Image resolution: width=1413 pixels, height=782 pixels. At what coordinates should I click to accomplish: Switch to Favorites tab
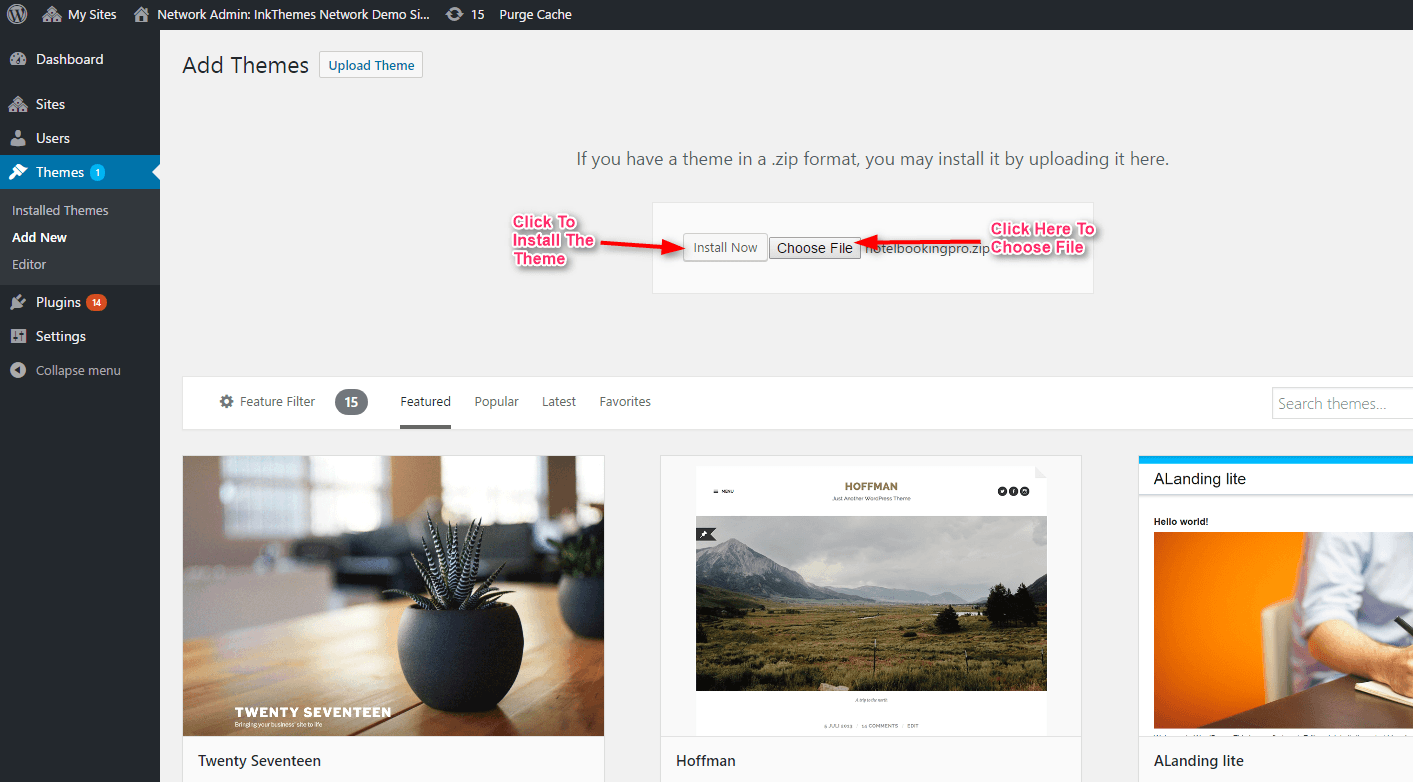(x=625, y=402)
